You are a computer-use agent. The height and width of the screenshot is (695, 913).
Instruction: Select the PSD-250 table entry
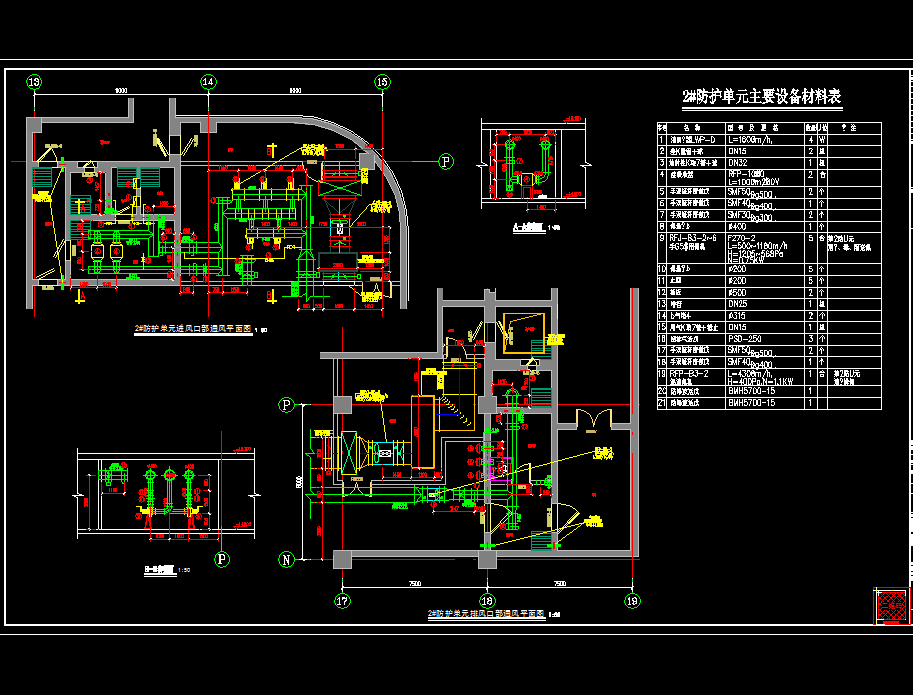point(744,338)
